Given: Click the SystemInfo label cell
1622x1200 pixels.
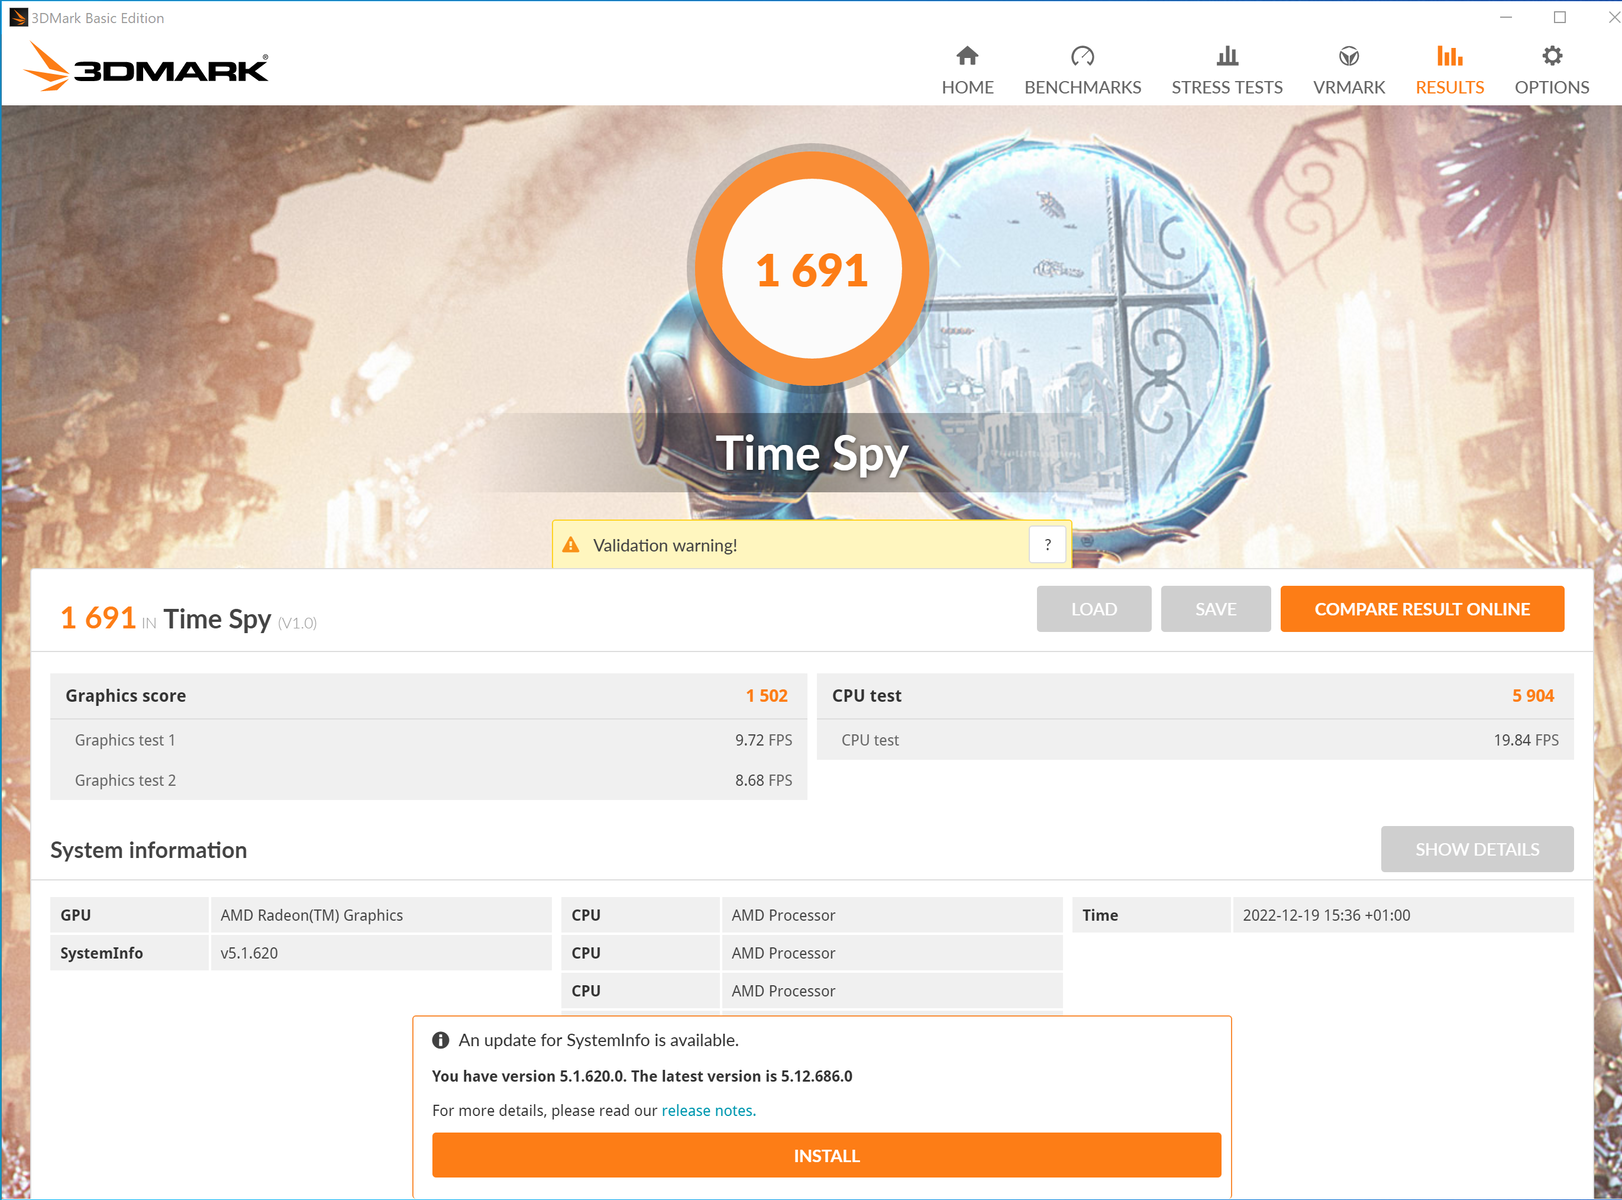Looking at the screenshot, I should click(130, 953).
